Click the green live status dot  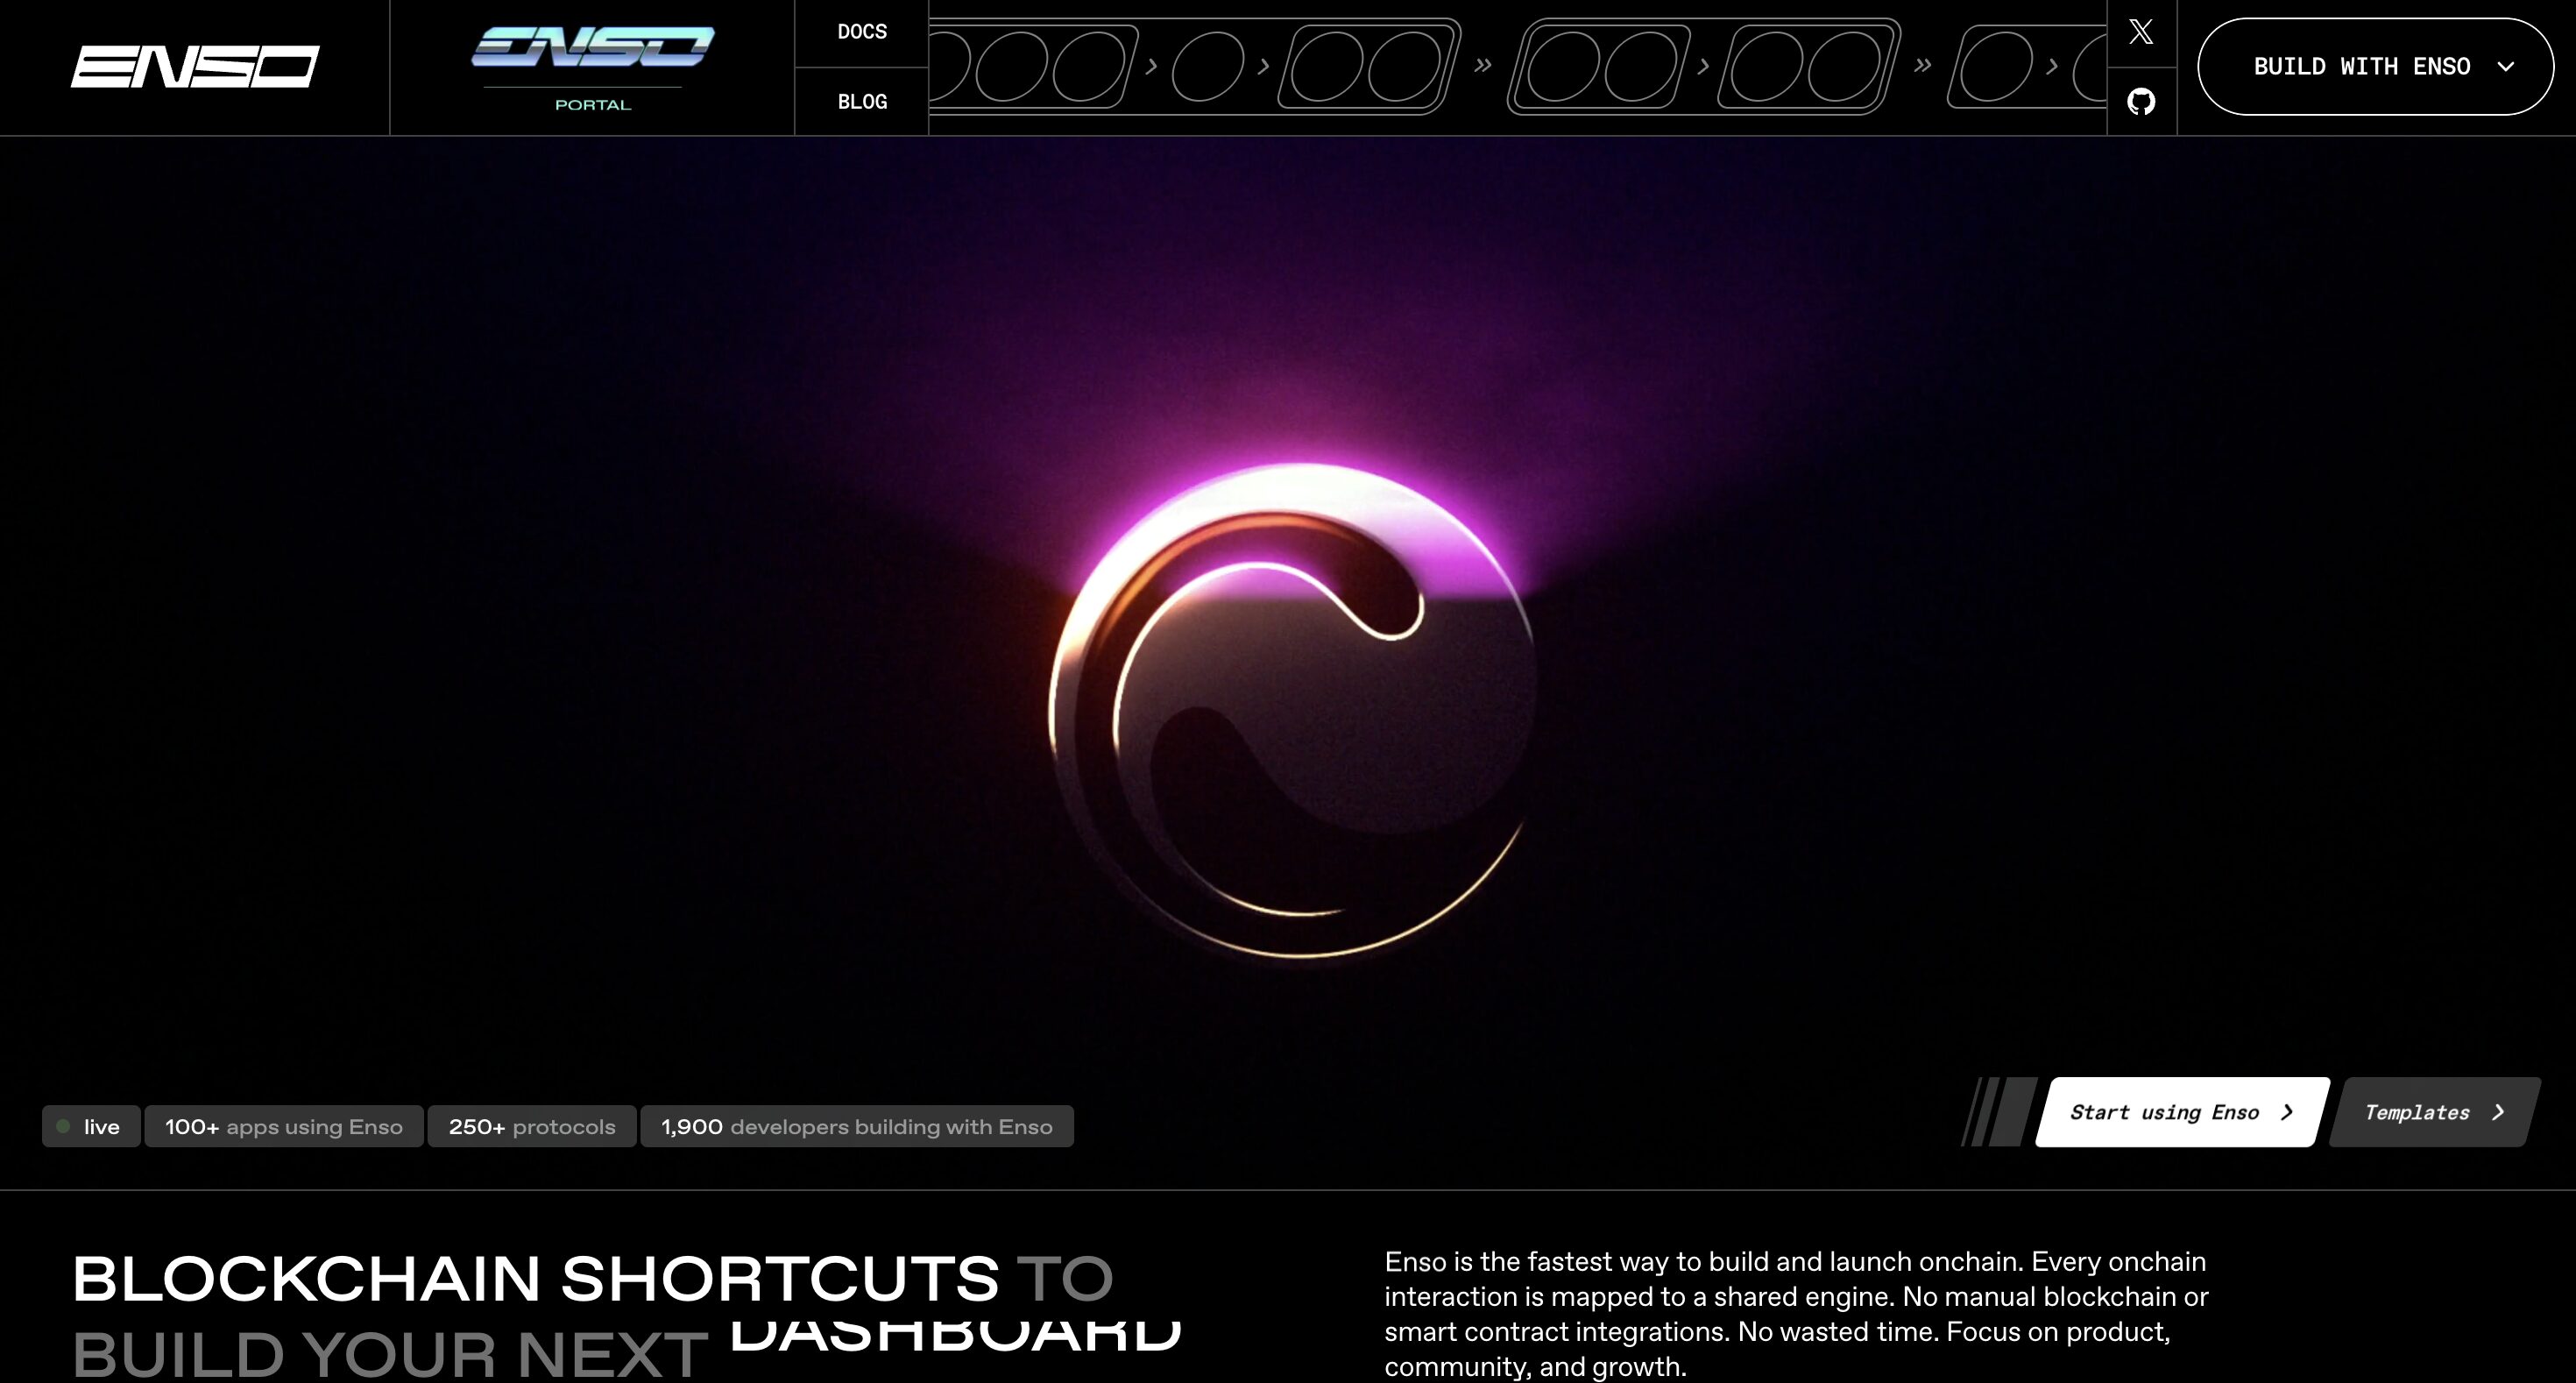tap(64, 1126)
